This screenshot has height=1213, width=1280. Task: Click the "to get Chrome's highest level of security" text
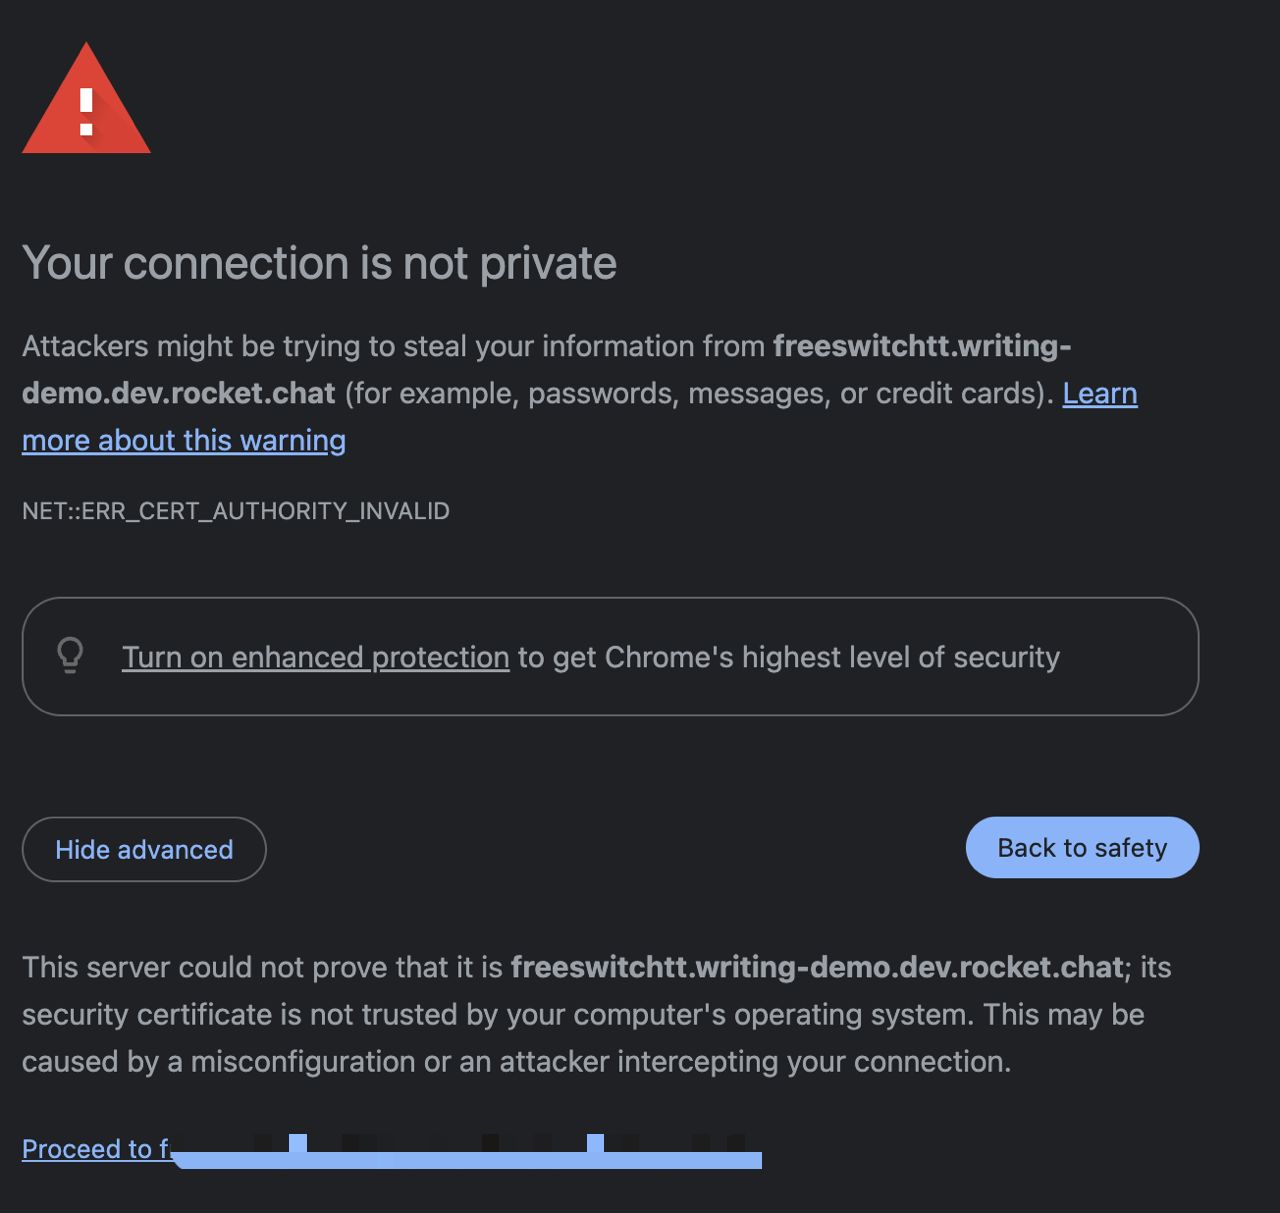(788, 657)
